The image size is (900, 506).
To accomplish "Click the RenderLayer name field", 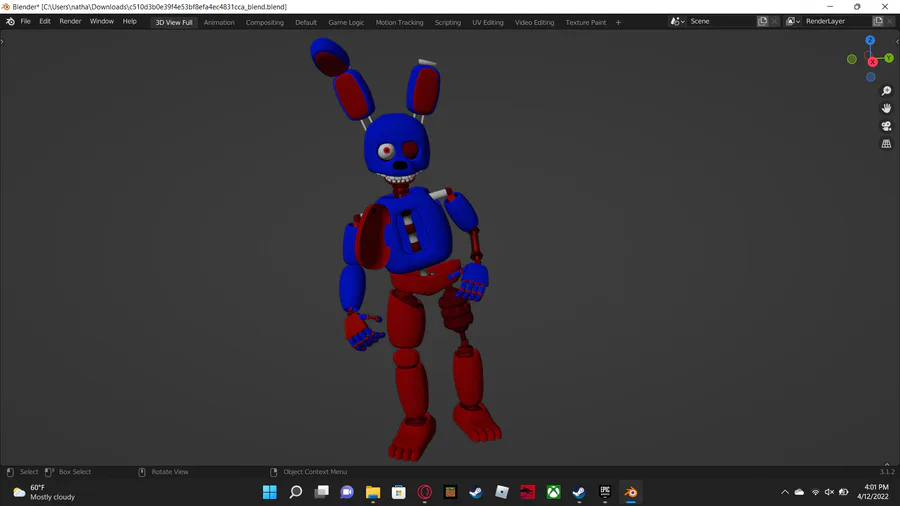I will click(x=837, y=21).
